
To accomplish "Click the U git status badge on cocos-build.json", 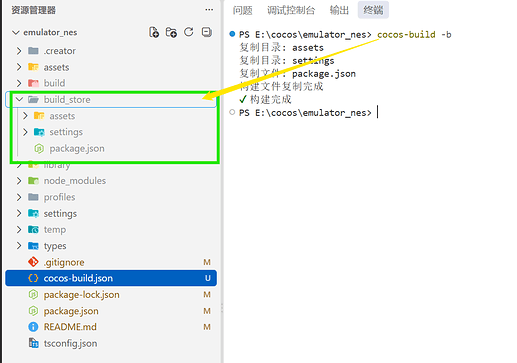I will (x=207, y=278).
